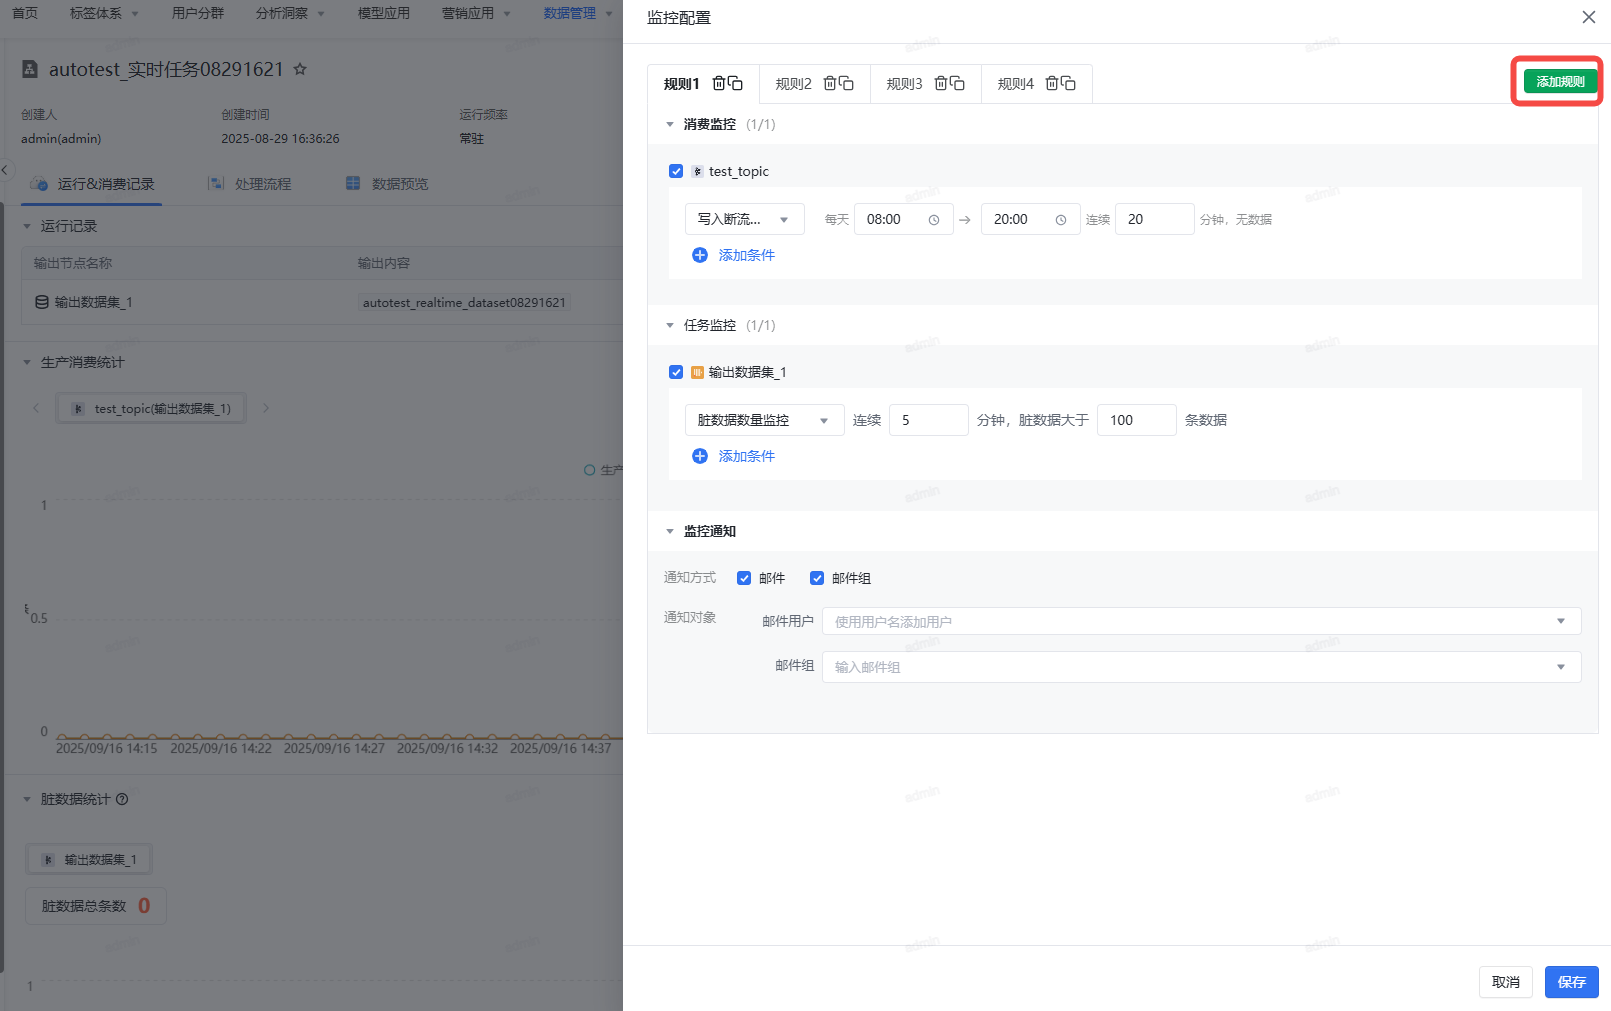The image size is (1611, 1011).
Task: Click the creation time 2025-08-29 16:36:26
Action: tap(280, 139)
